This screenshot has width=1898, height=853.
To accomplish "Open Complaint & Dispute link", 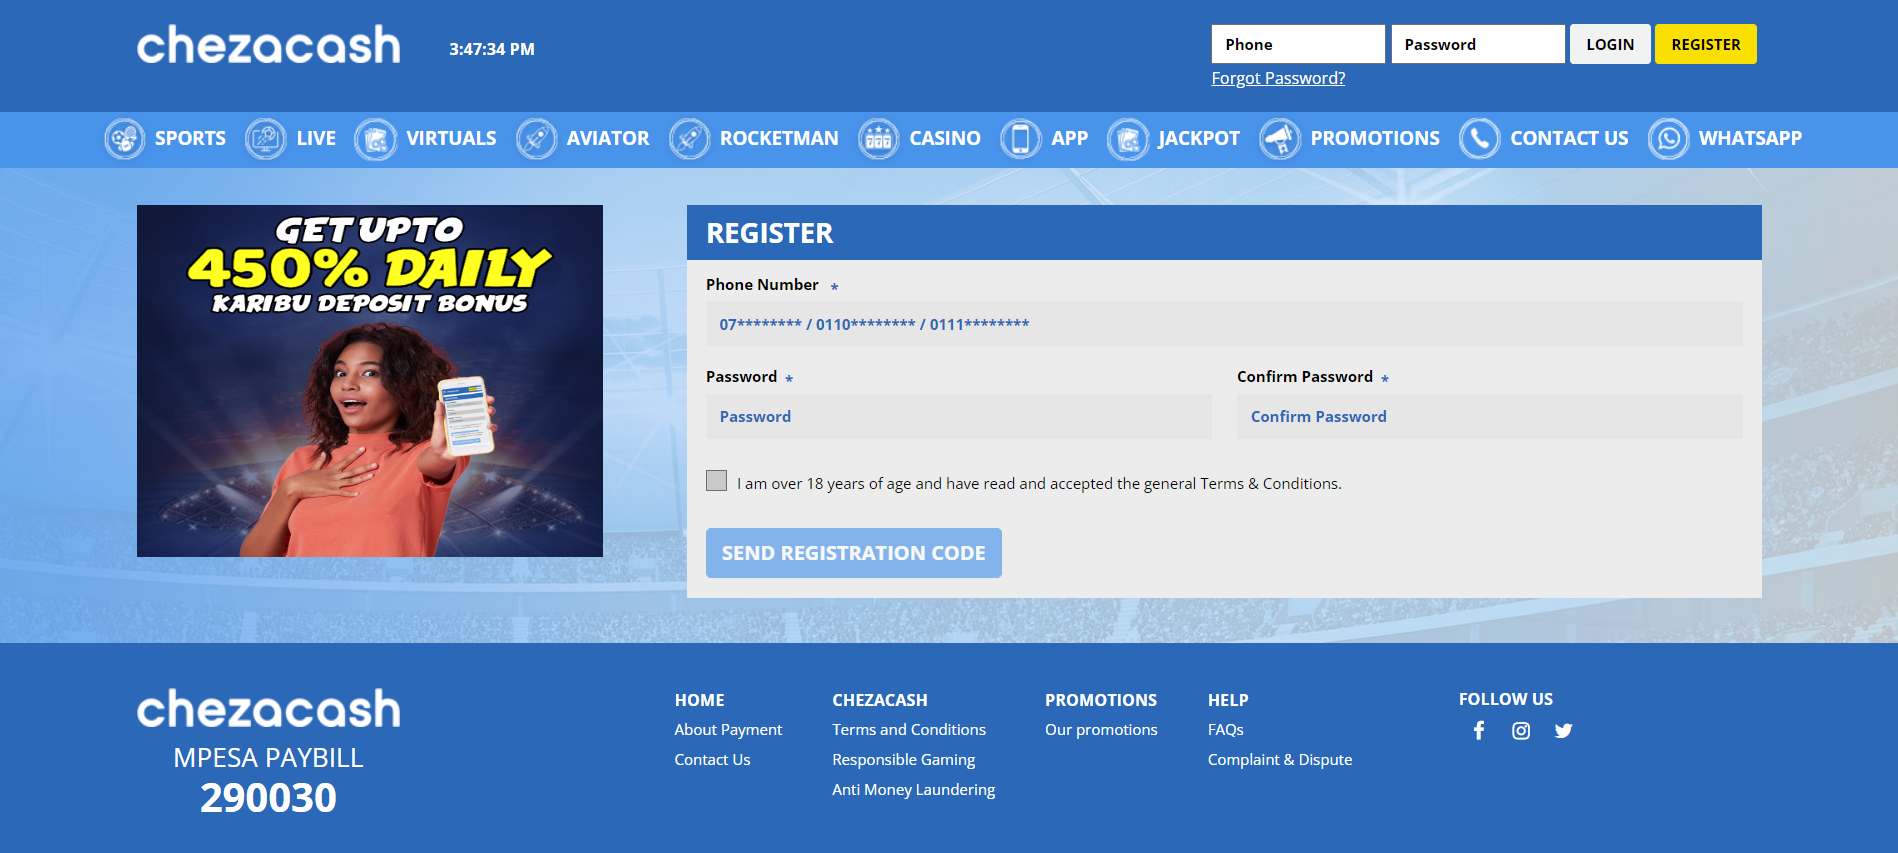I will point(1280,760).
